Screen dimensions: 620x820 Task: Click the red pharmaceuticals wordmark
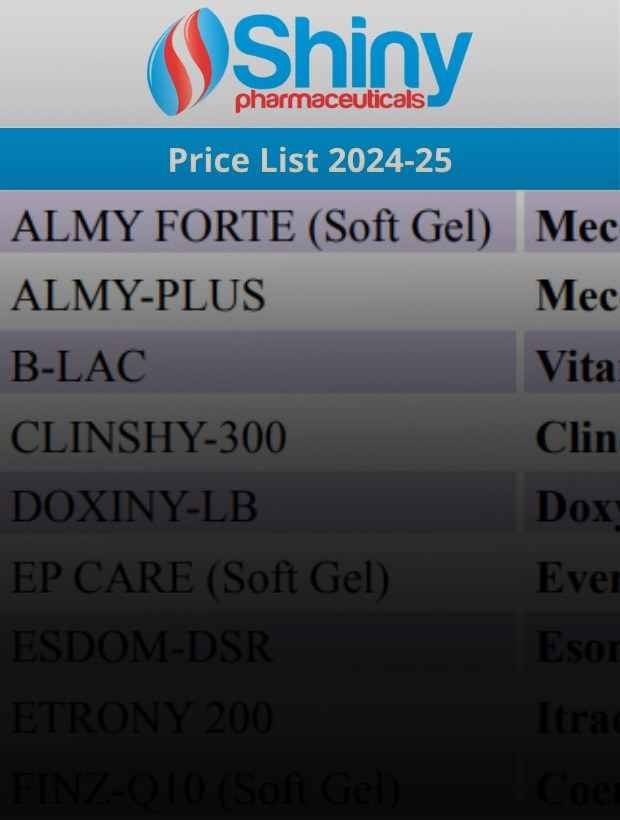click(x=330, y=99)
